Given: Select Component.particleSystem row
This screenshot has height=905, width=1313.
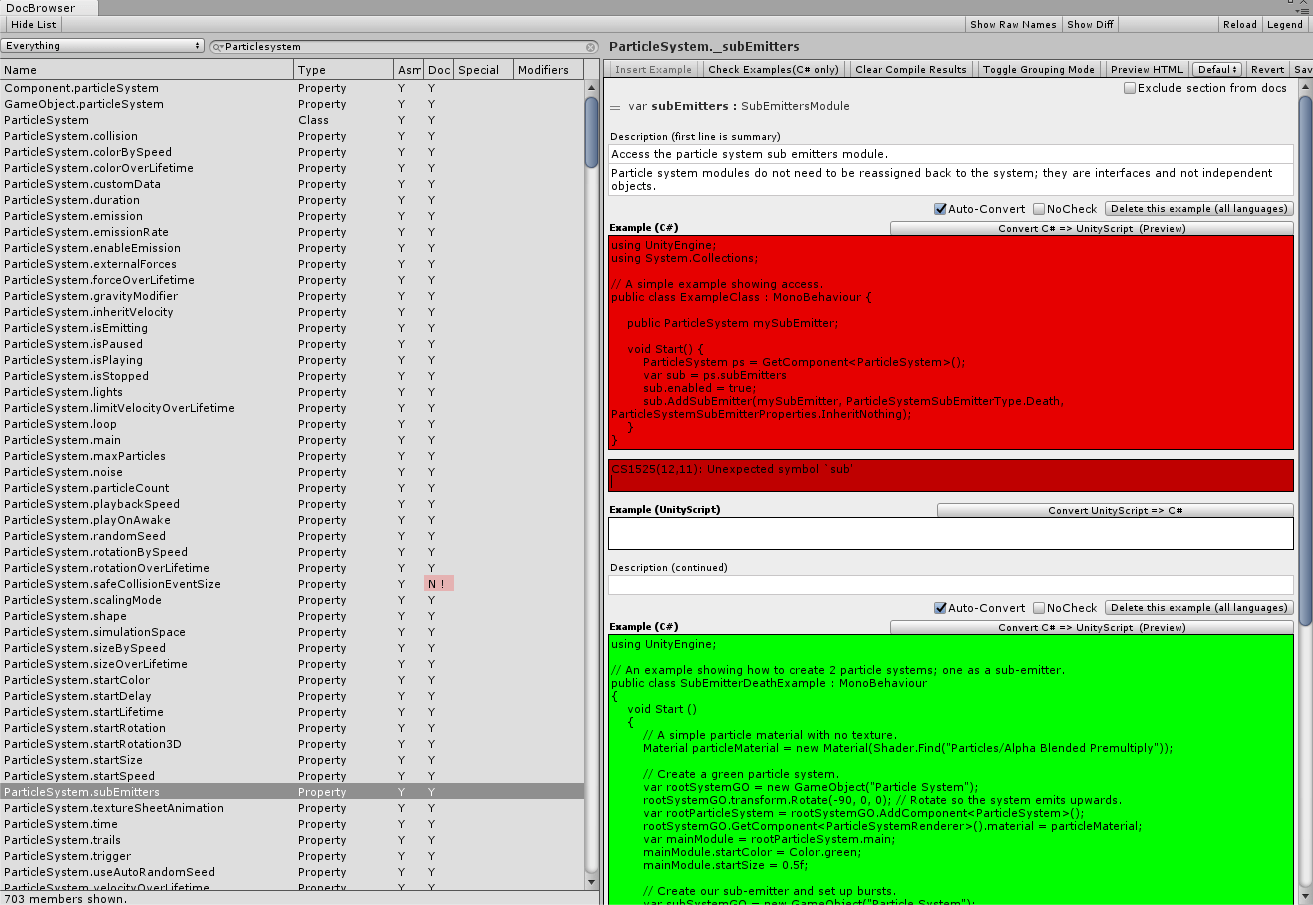Looking at the screenshot, I should [x=292, y=88].
